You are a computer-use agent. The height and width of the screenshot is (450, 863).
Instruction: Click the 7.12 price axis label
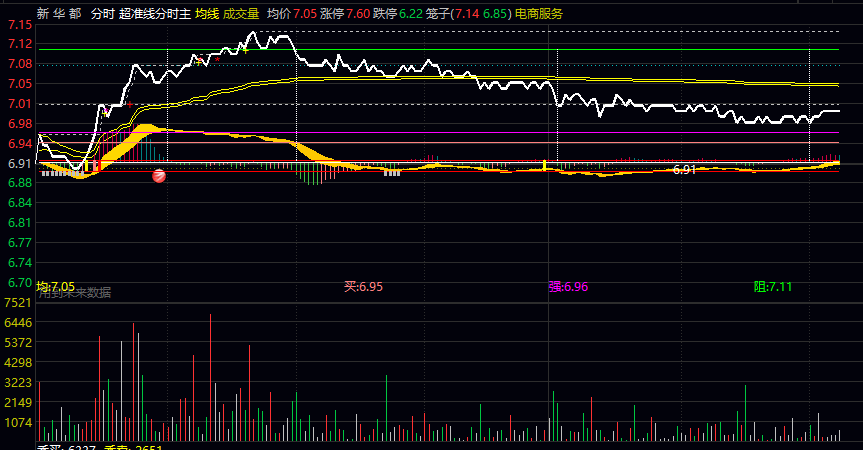click(20, 43)
